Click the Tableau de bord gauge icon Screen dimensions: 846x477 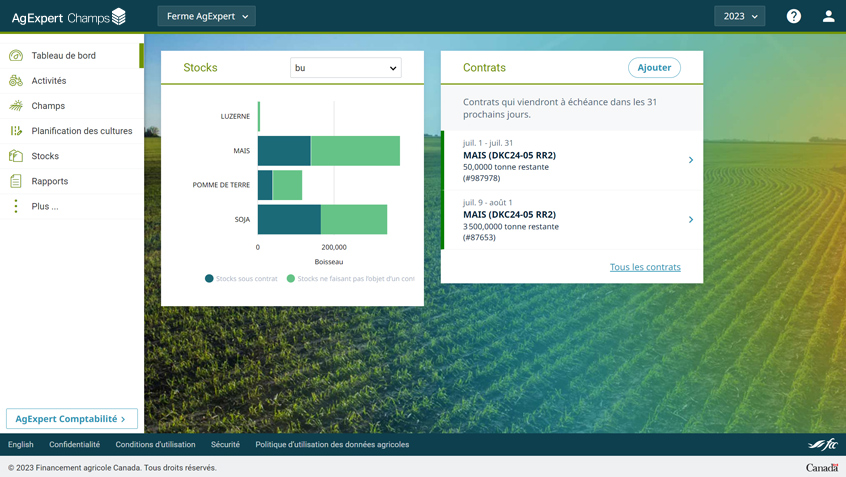point(16,56)
